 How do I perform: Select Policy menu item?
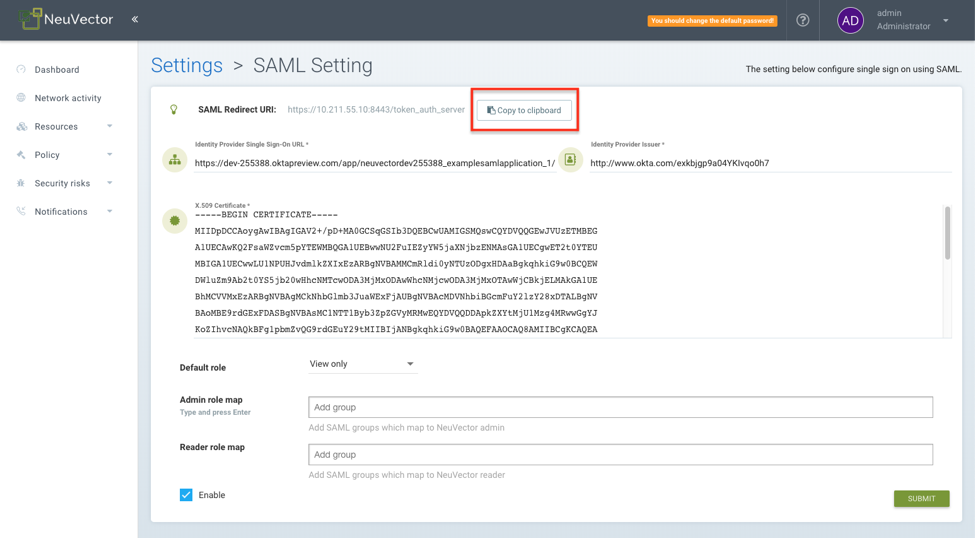pyautogui.click(x=47, y=155)
